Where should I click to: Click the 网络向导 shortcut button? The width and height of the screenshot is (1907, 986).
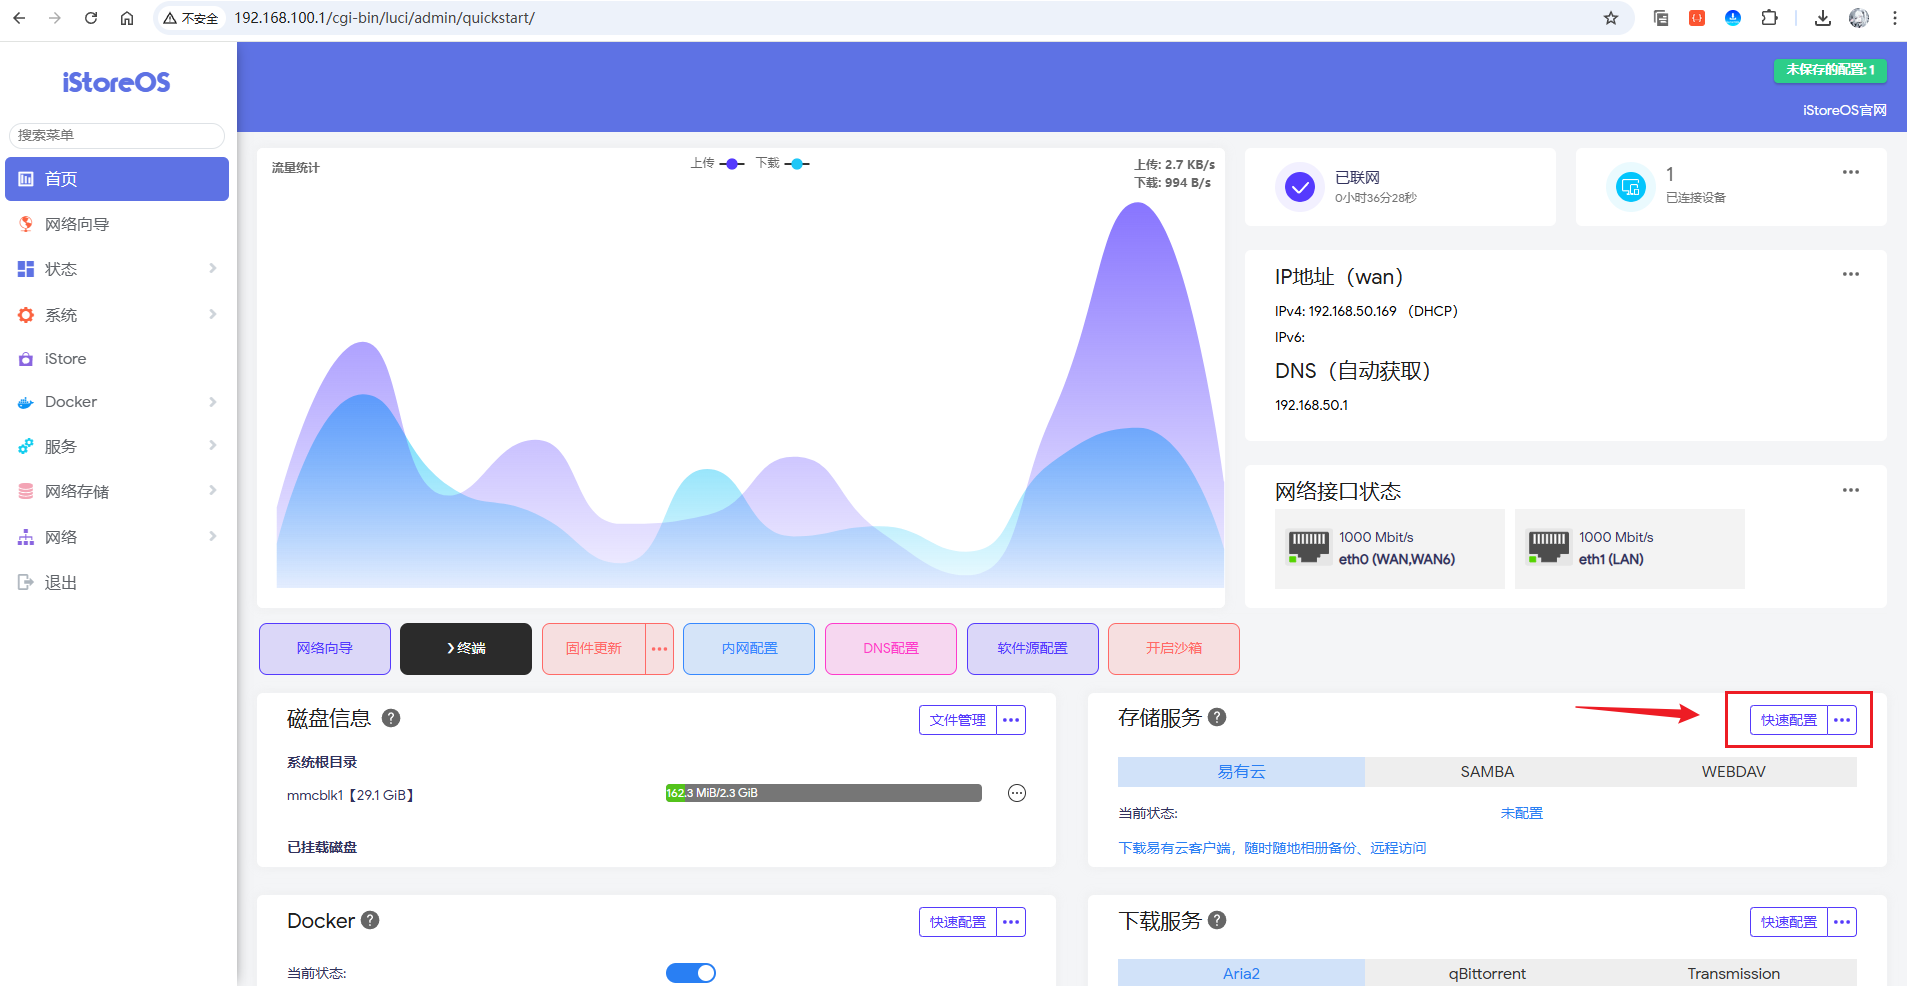coord(325,649)
